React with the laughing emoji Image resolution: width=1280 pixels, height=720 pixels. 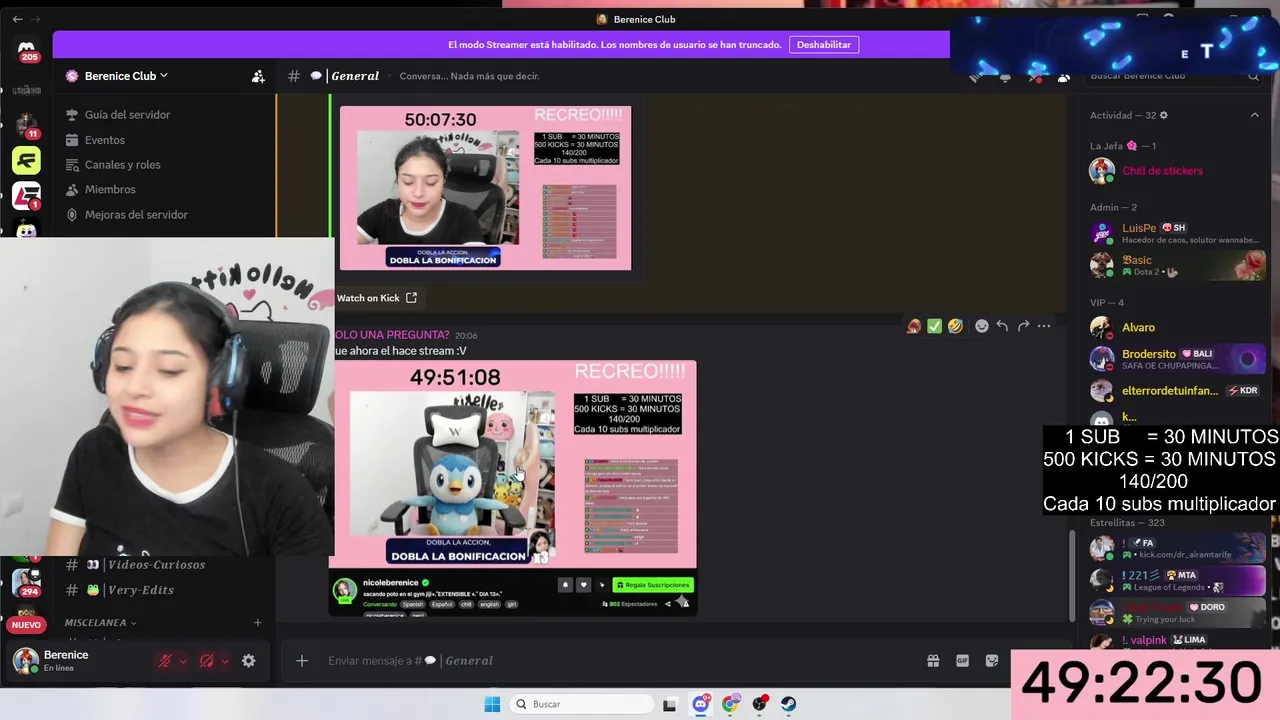[955, 326]
